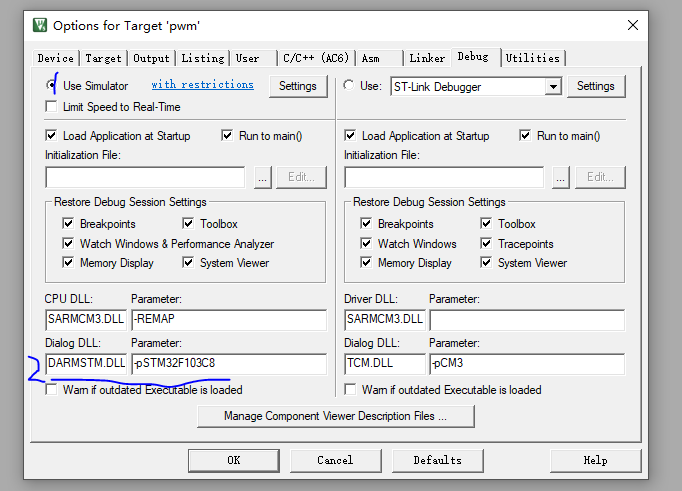682x491 pixels.
Task: Close the Options for Target dialog
Action: pyautogui.click(x=633, y=25)
